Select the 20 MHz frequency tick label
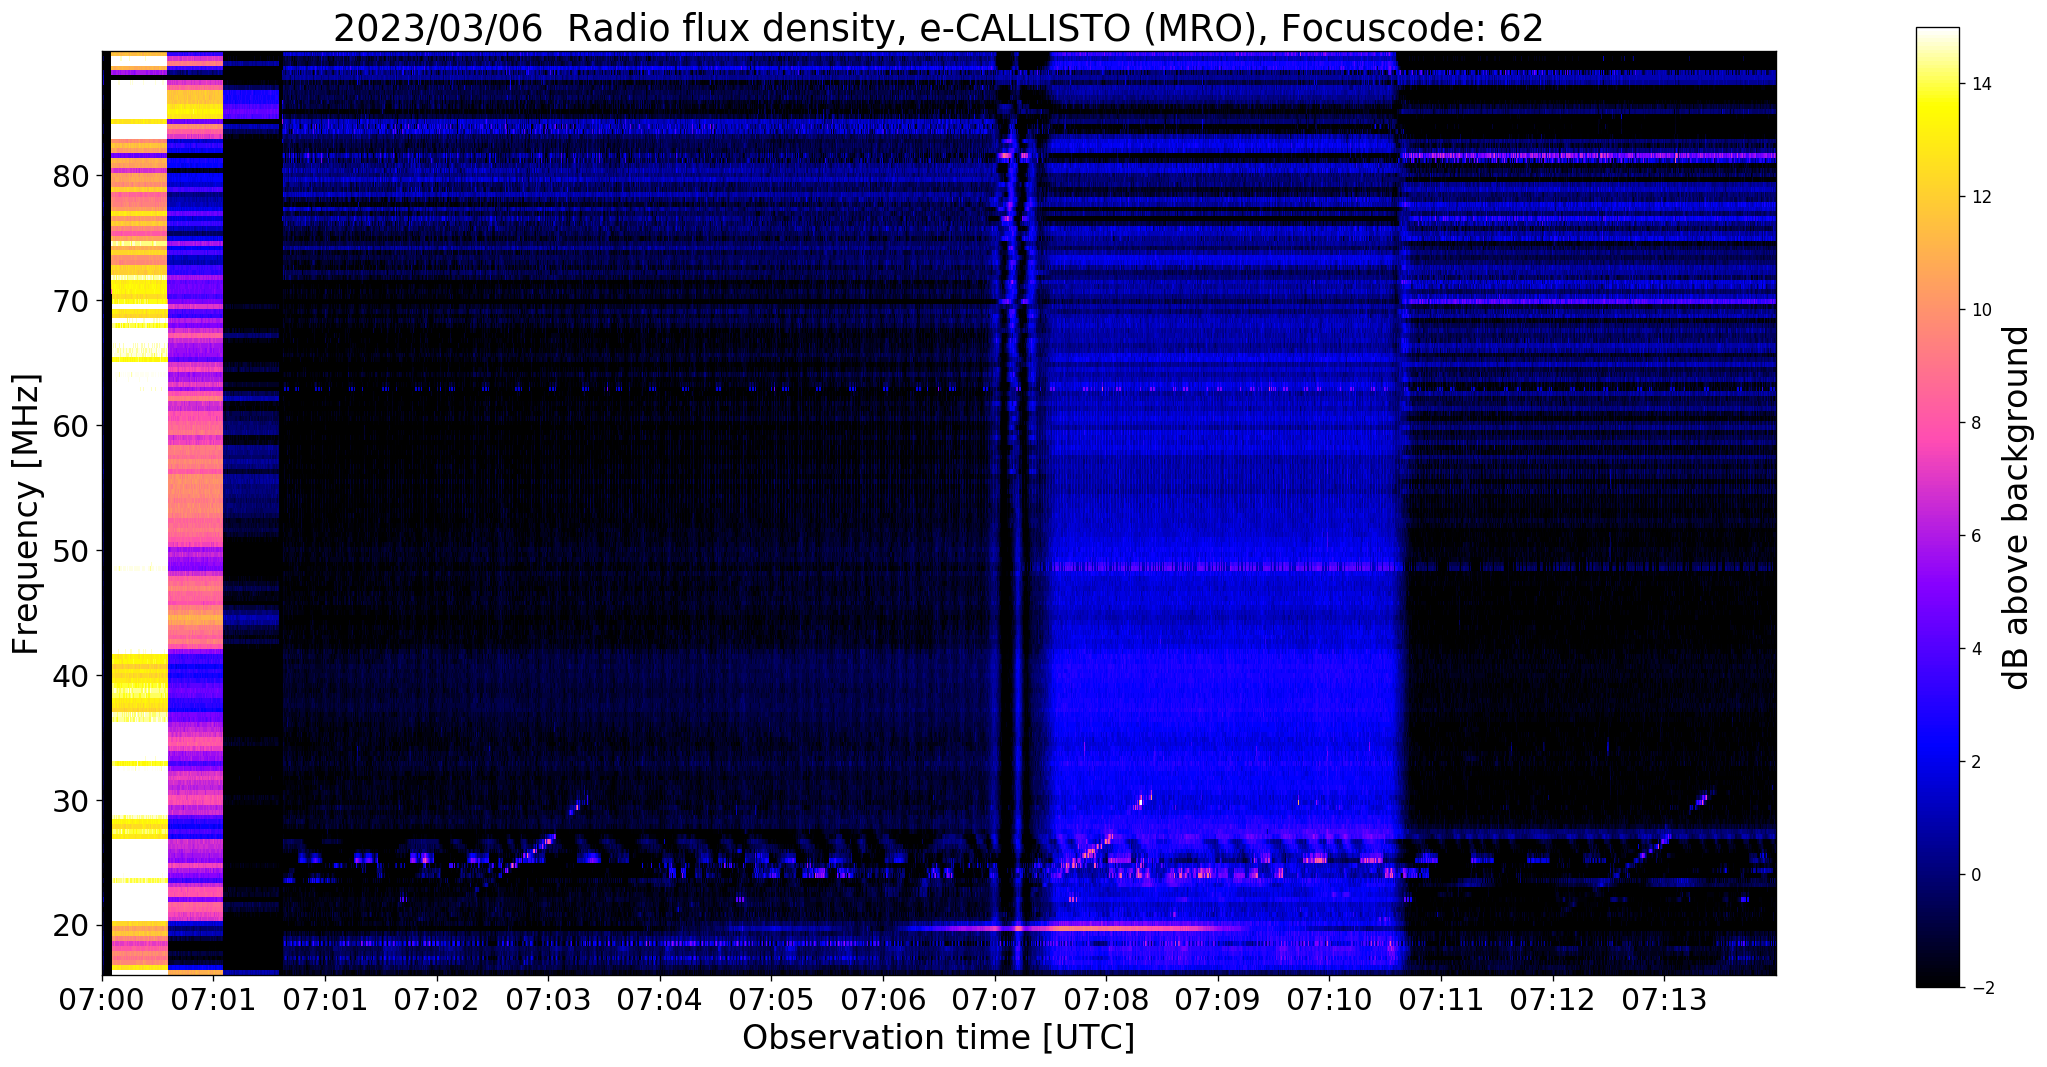The width and height of the screenshot is (2047, 1067). [71, 926]
